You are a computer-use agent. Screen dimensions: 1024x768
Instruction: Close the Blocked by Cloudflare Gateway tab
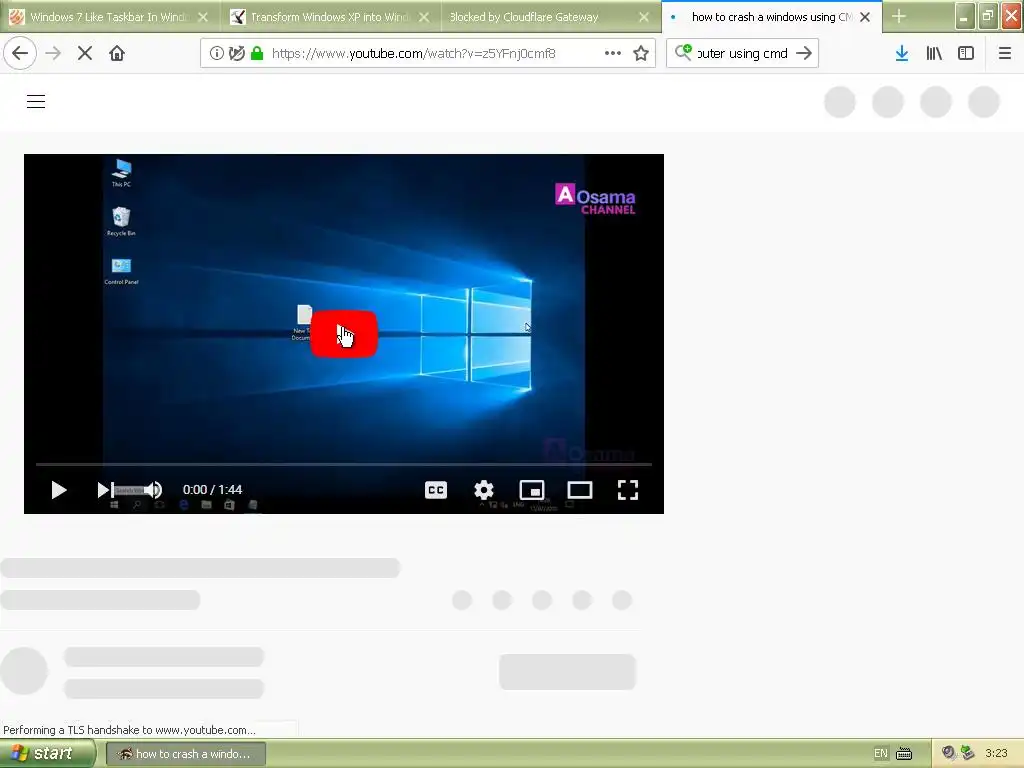coord(644,17)
